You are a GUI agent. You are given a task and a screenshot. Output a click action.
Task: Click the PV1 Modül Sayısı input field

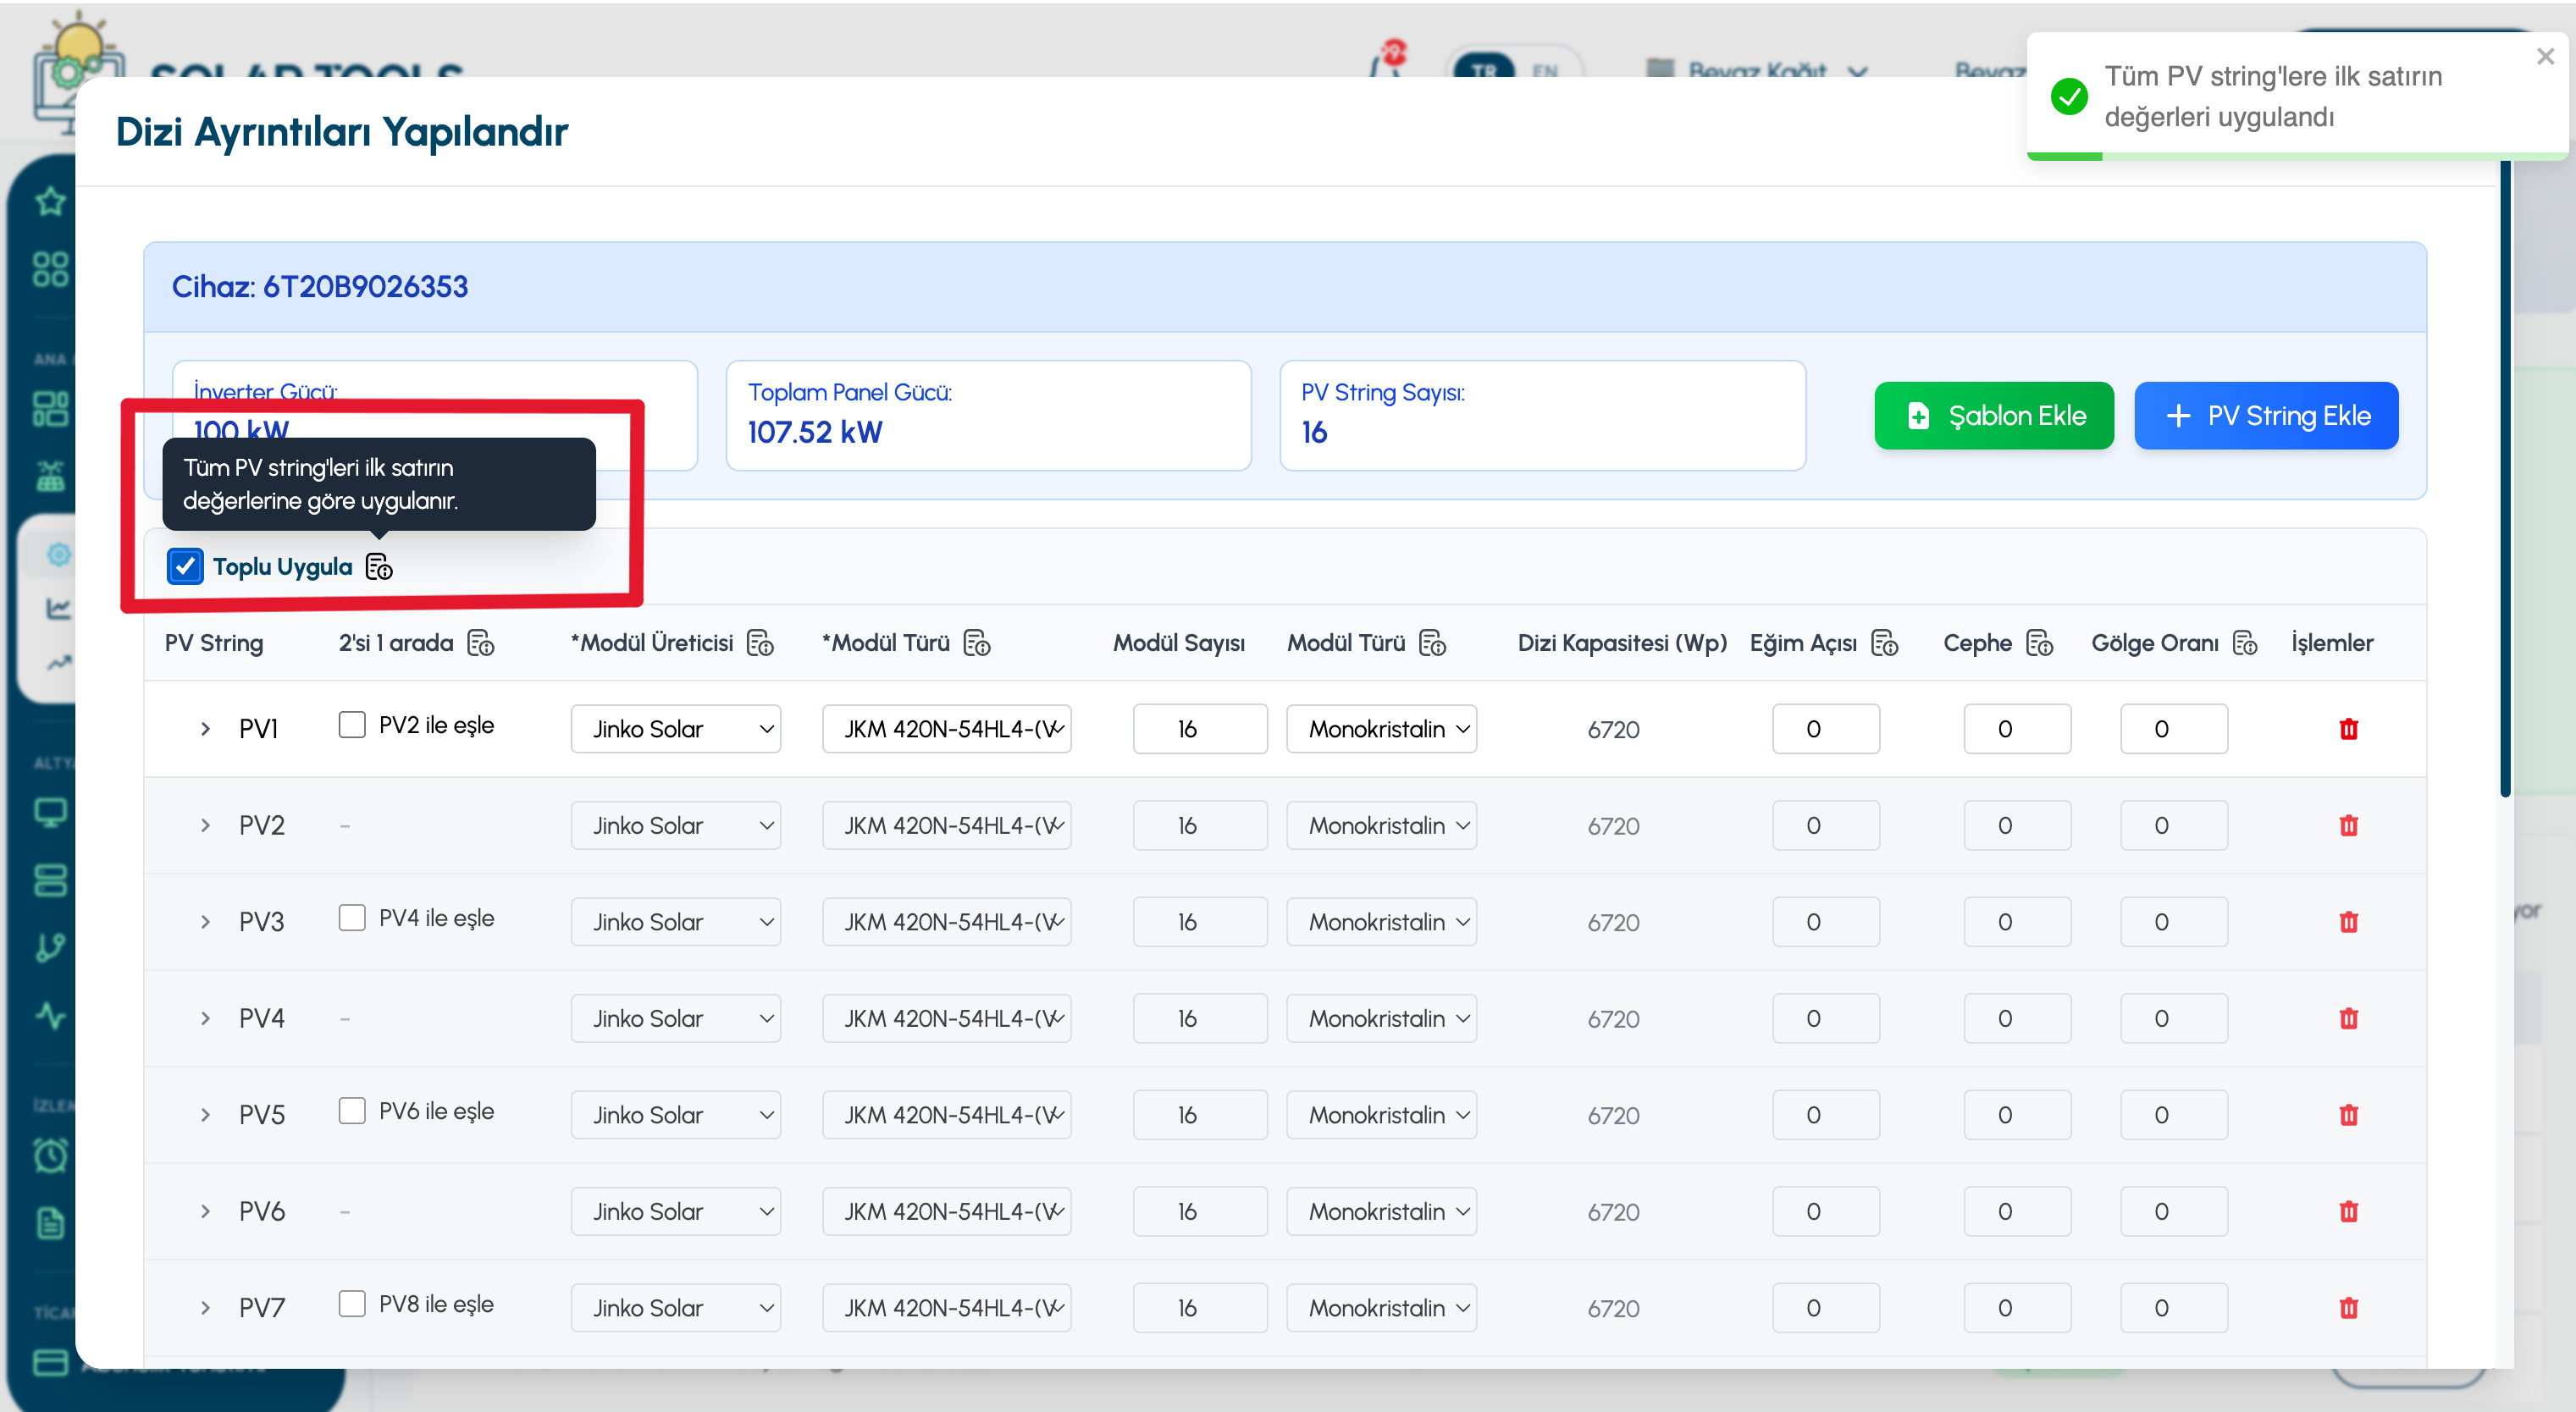[1200, 729]
